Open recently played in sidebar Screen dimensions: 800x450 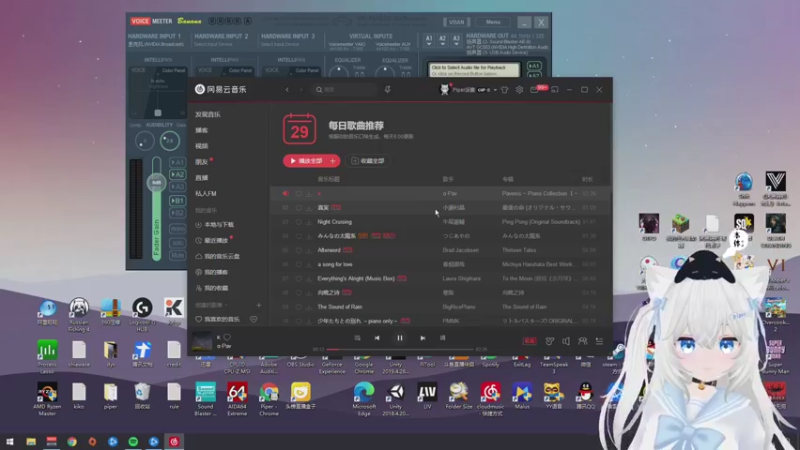click(212, 240)
